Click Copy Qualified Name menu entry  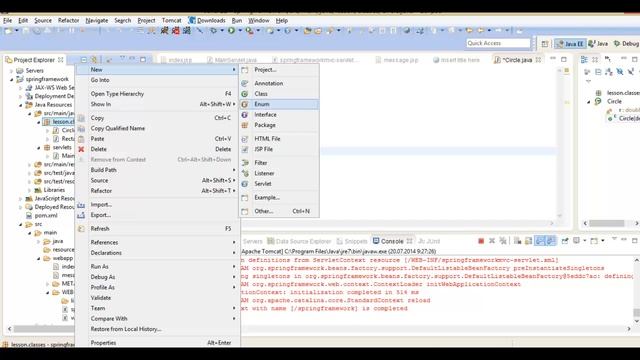tap(118, 129)
